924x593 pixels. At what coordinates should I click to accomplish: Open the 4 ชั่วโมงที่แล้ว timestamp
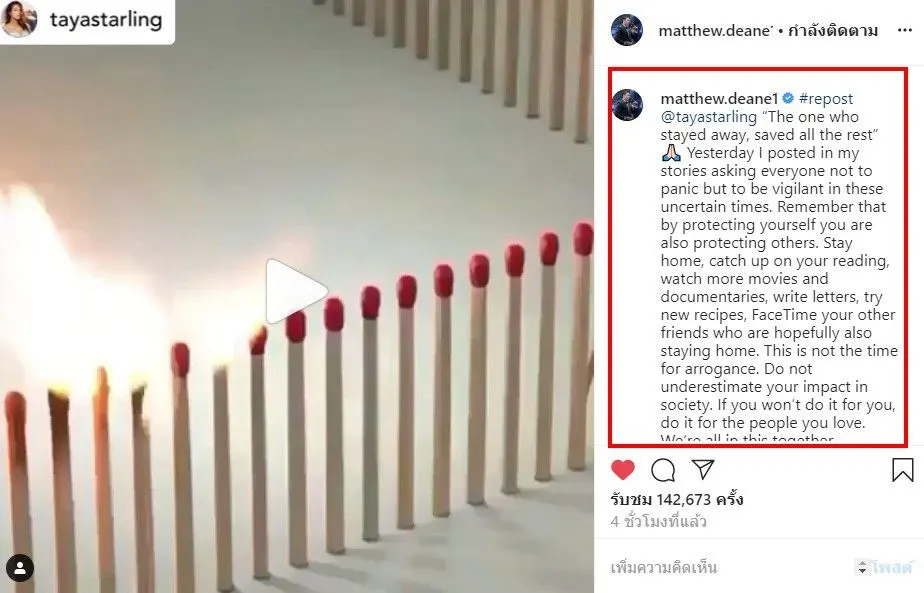[658, 522]
